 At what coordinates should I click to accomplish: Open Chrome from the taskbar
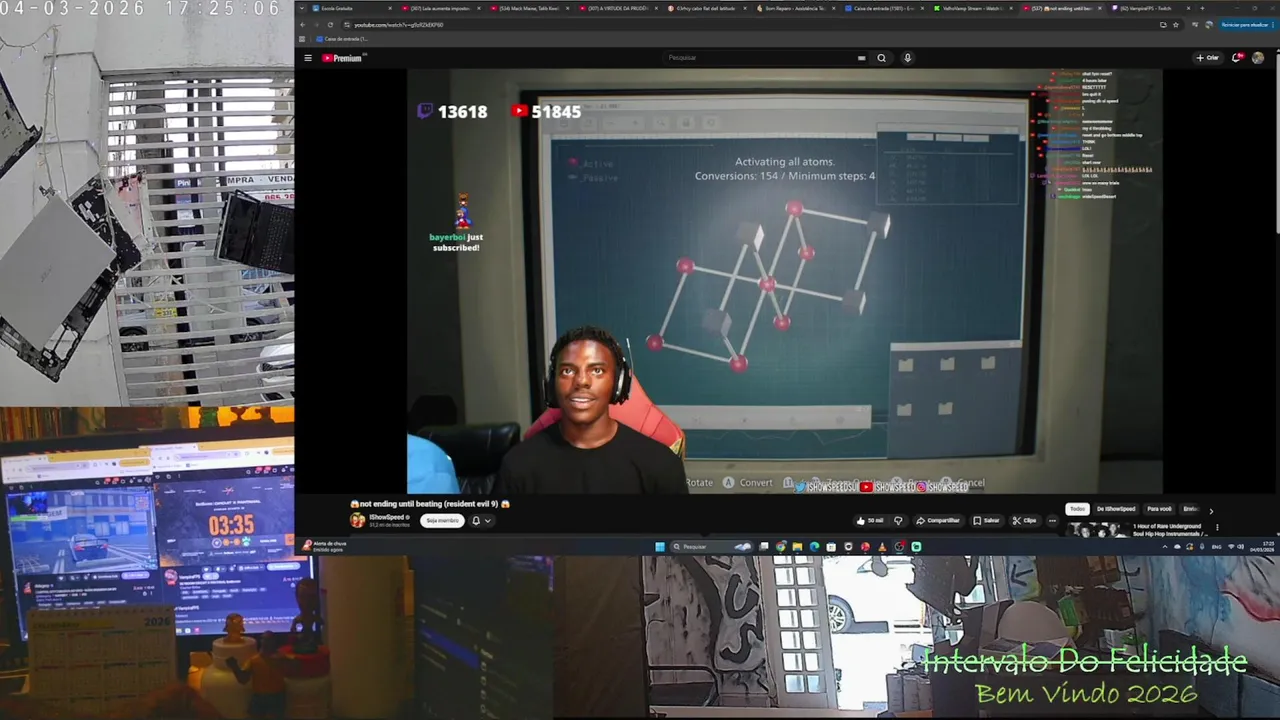click(x=781, y=547)
